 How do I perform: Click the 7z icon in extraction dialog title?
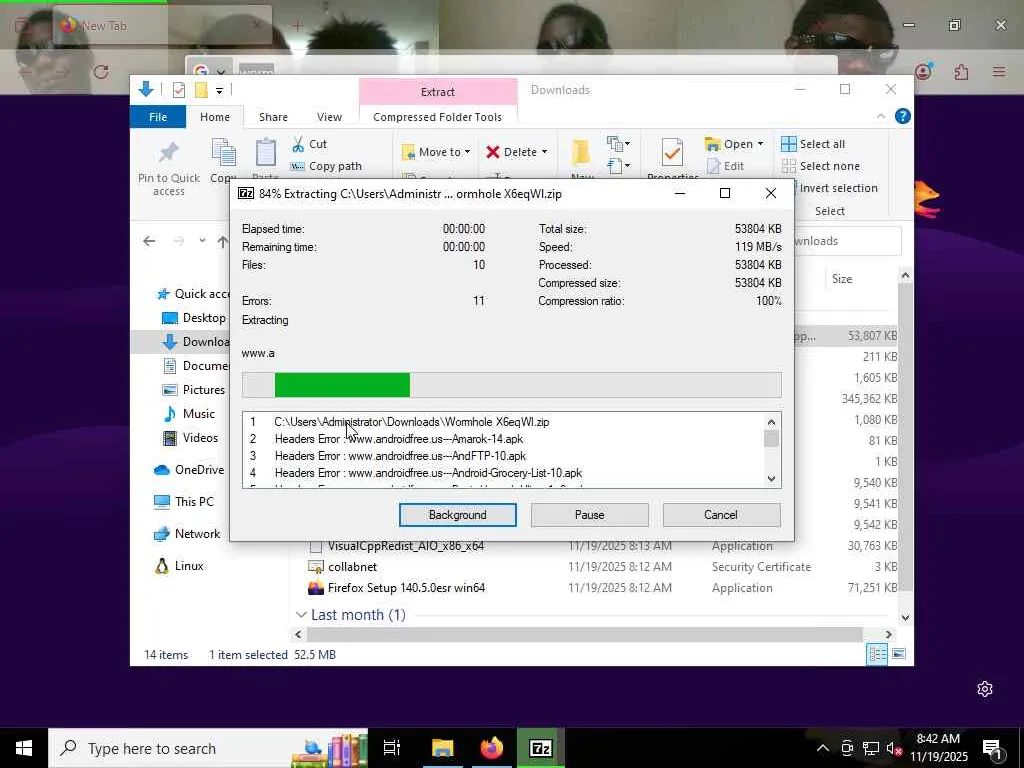(246, 193)
